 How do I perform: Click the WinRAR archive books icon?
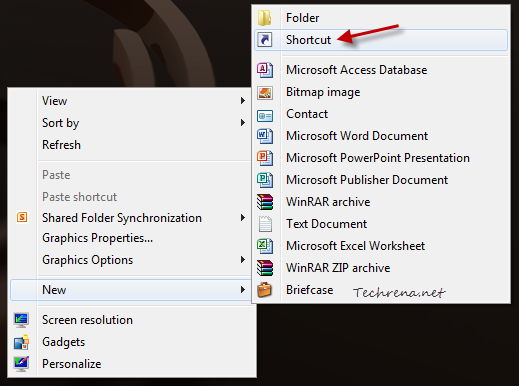coord(265,202)
